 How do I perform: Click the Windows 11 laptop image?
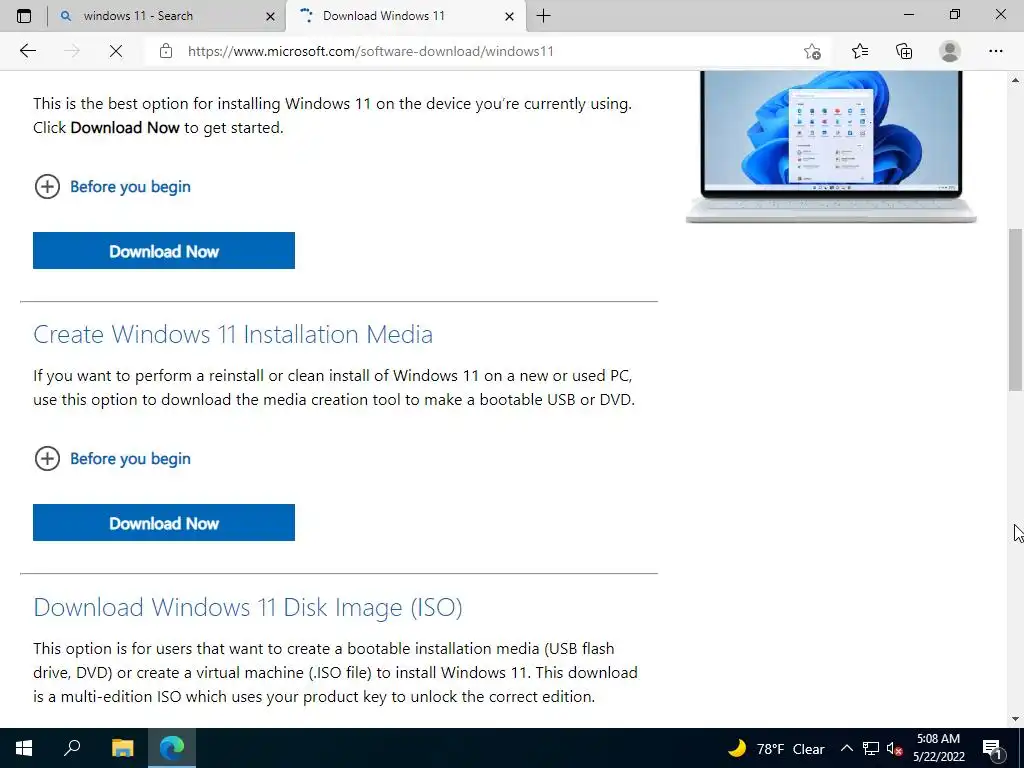click(x=831, y=147)
